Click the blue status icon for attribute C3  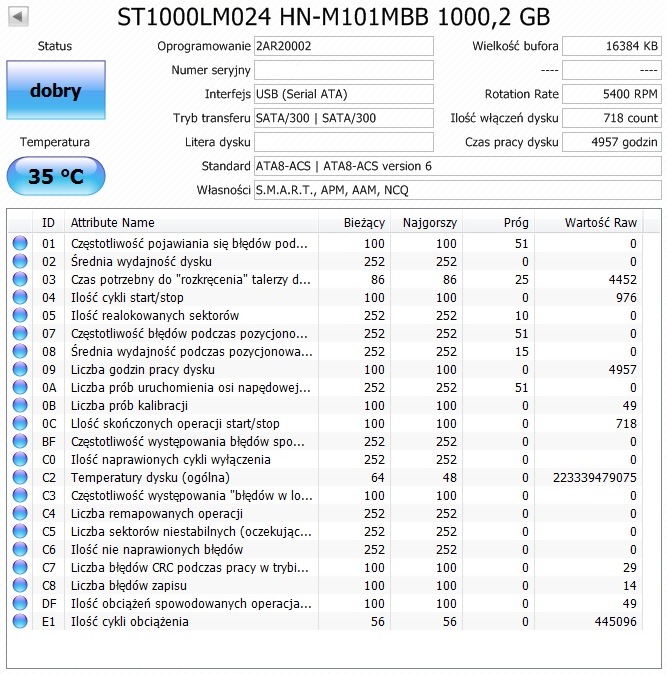20,496
